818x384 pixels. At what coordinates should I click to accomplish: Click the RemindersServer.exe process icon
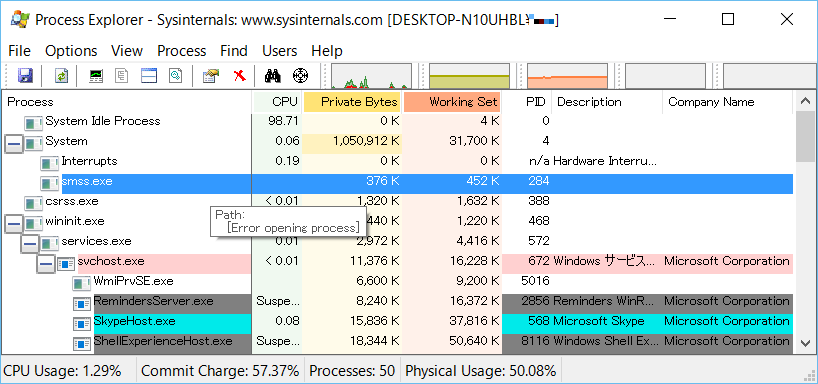tap(82, 304)
